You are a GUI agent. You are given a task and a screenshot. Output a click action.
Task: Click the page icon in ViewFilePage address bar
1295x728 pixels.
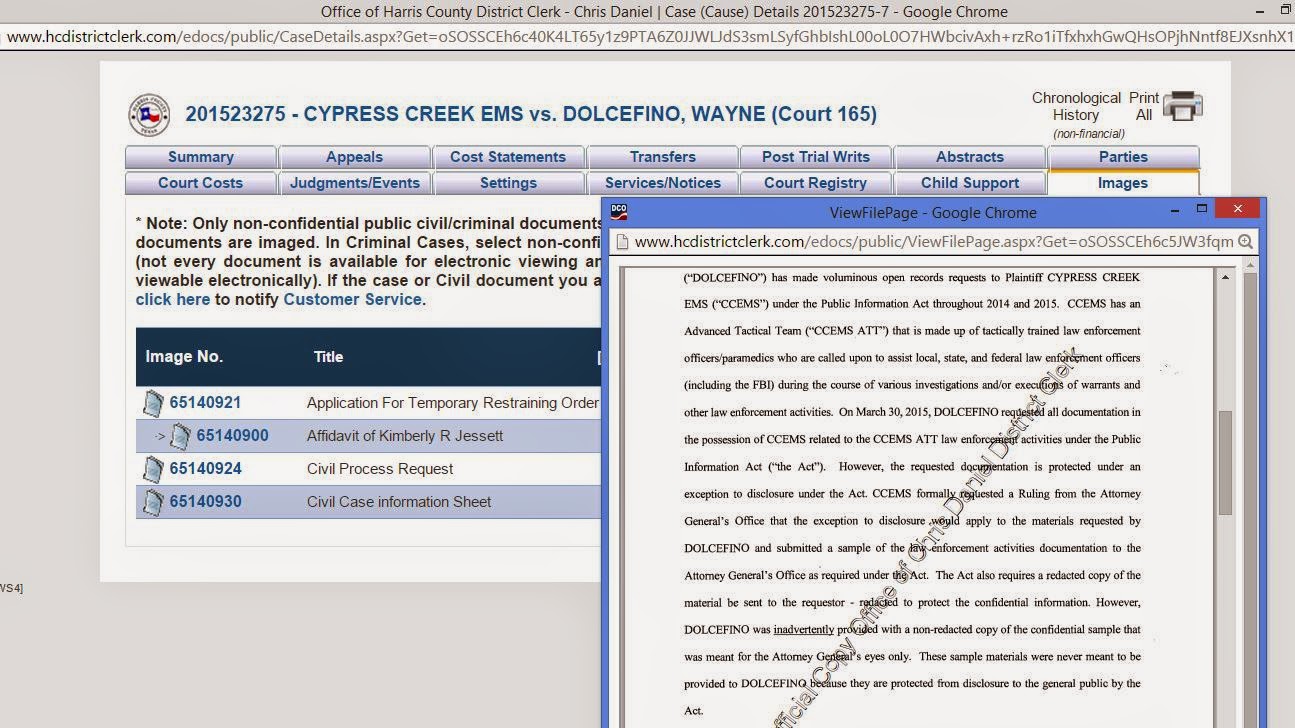point(622,242)
